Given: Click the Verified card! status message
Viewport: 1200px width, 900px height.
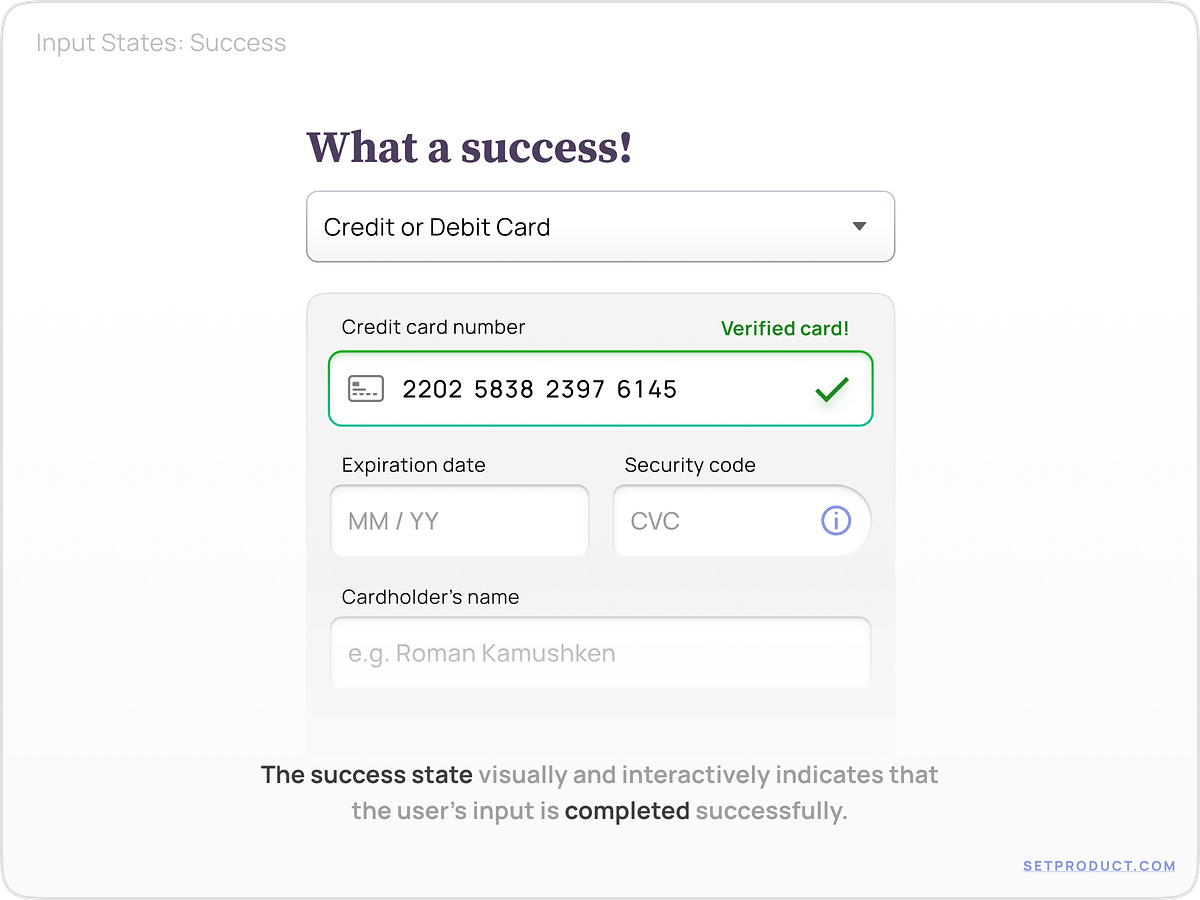Looking at the screenshot, I should point(785,329).
